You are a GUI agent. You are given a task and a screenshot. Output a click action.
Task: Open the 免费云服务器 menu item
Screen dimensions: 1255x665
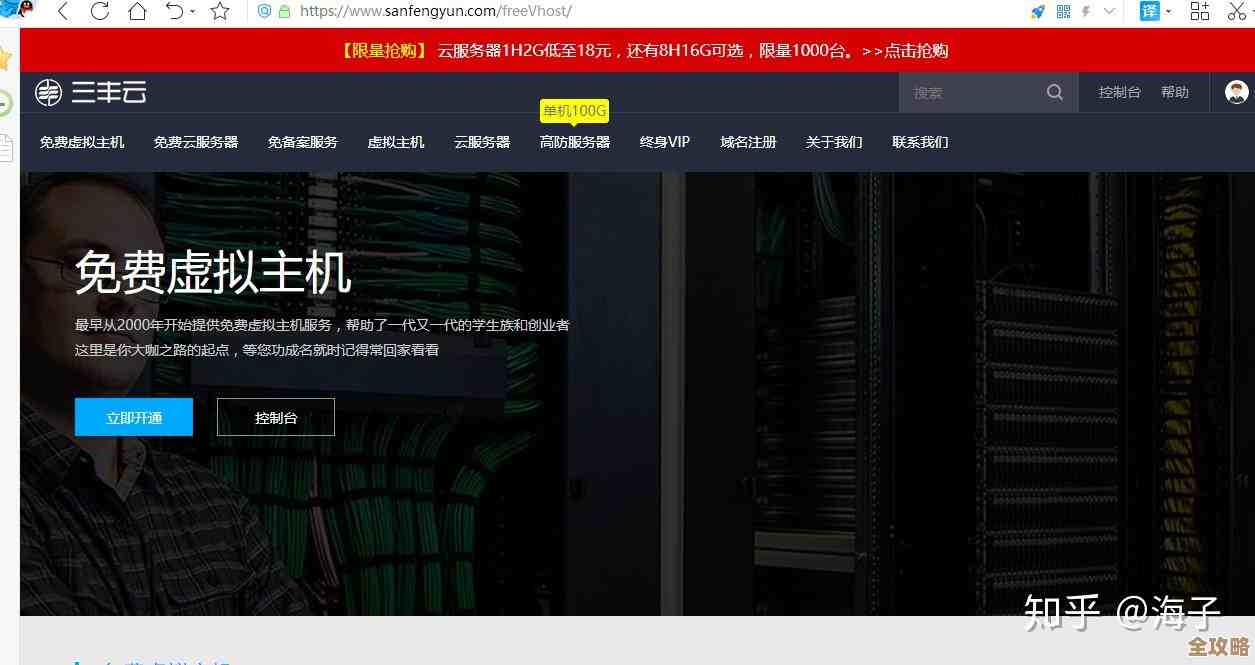pyautogui.click(x=195, y=142)
